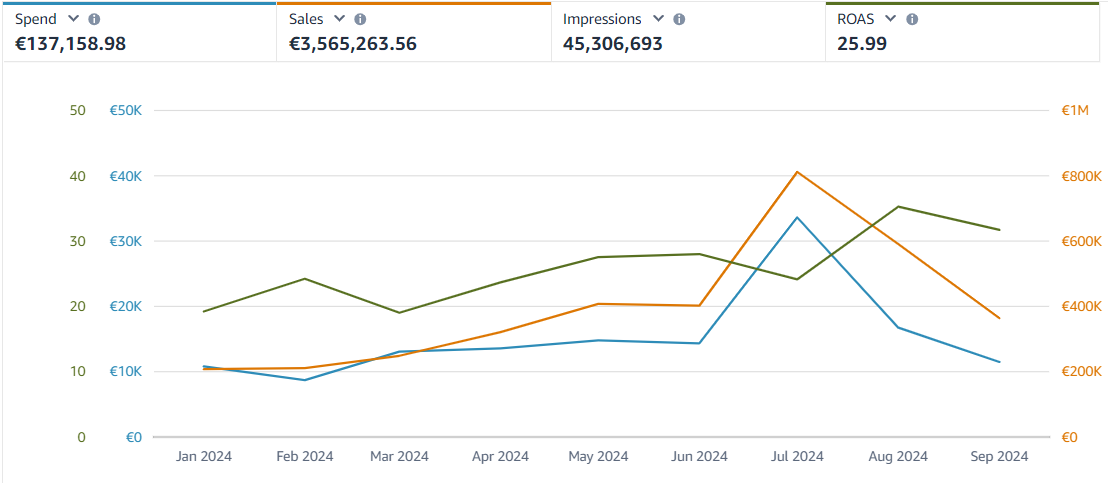Select the green ROAS point at Feb 2024
The image size is (1108, 483).
[x=304, y=279]
